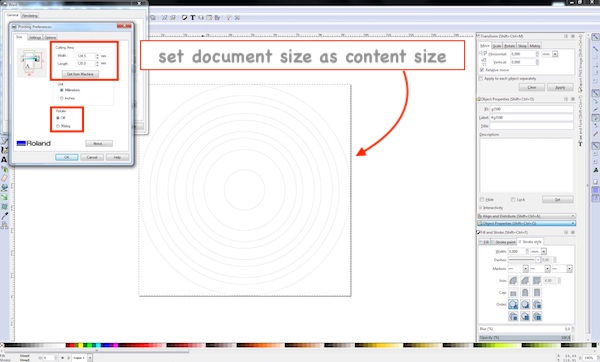Image resolution: width=600 pixels, height=362 pixels.
Task: Open the Dashes pattern dropdown
Action: 538,260
